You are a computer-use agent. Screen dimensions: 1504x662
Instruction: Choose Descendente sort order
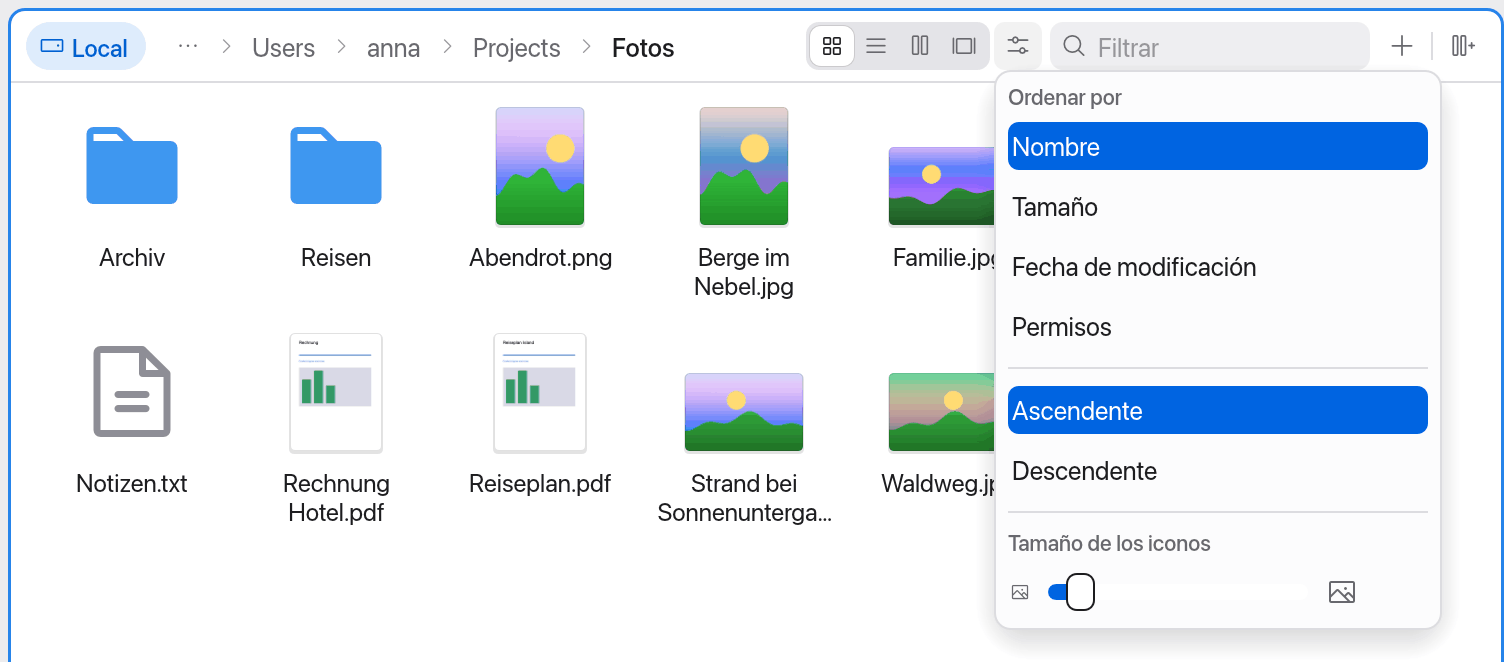1218,470
